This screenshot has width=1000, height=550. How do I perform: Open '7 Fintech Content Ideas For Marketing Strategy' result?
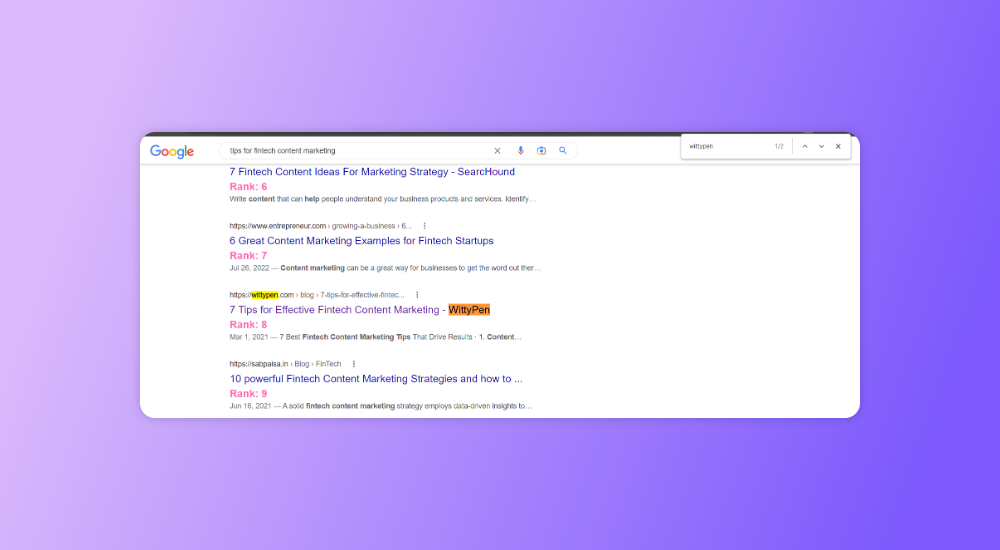pos(372,172)
